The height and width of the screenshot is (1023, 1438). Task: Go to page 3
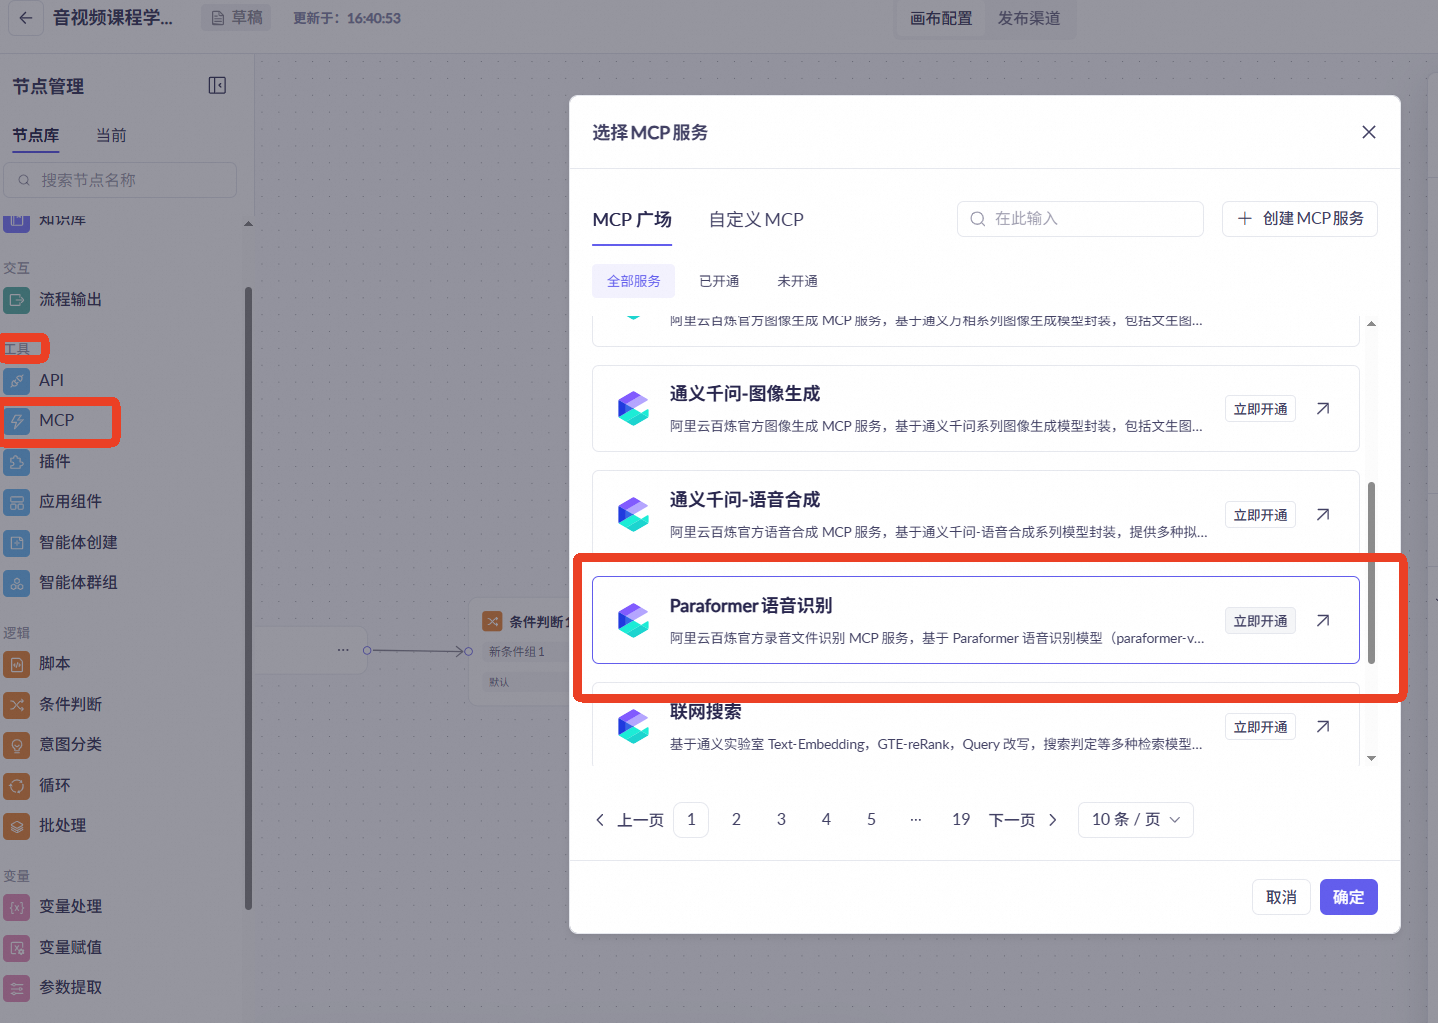(781, 820)
